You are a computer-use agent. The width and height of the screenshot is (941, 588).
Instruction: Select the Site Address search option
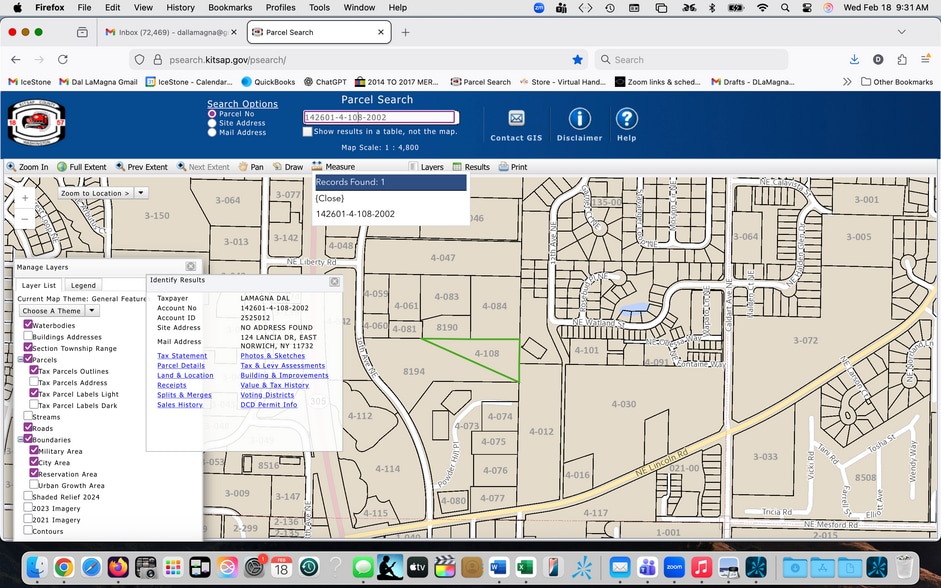tap(211, 123)
